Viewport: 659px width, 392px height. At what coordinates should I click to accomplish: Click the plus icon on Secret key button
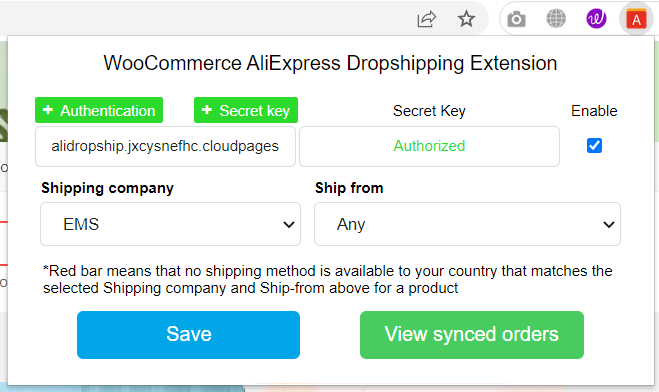click(207, 110)
